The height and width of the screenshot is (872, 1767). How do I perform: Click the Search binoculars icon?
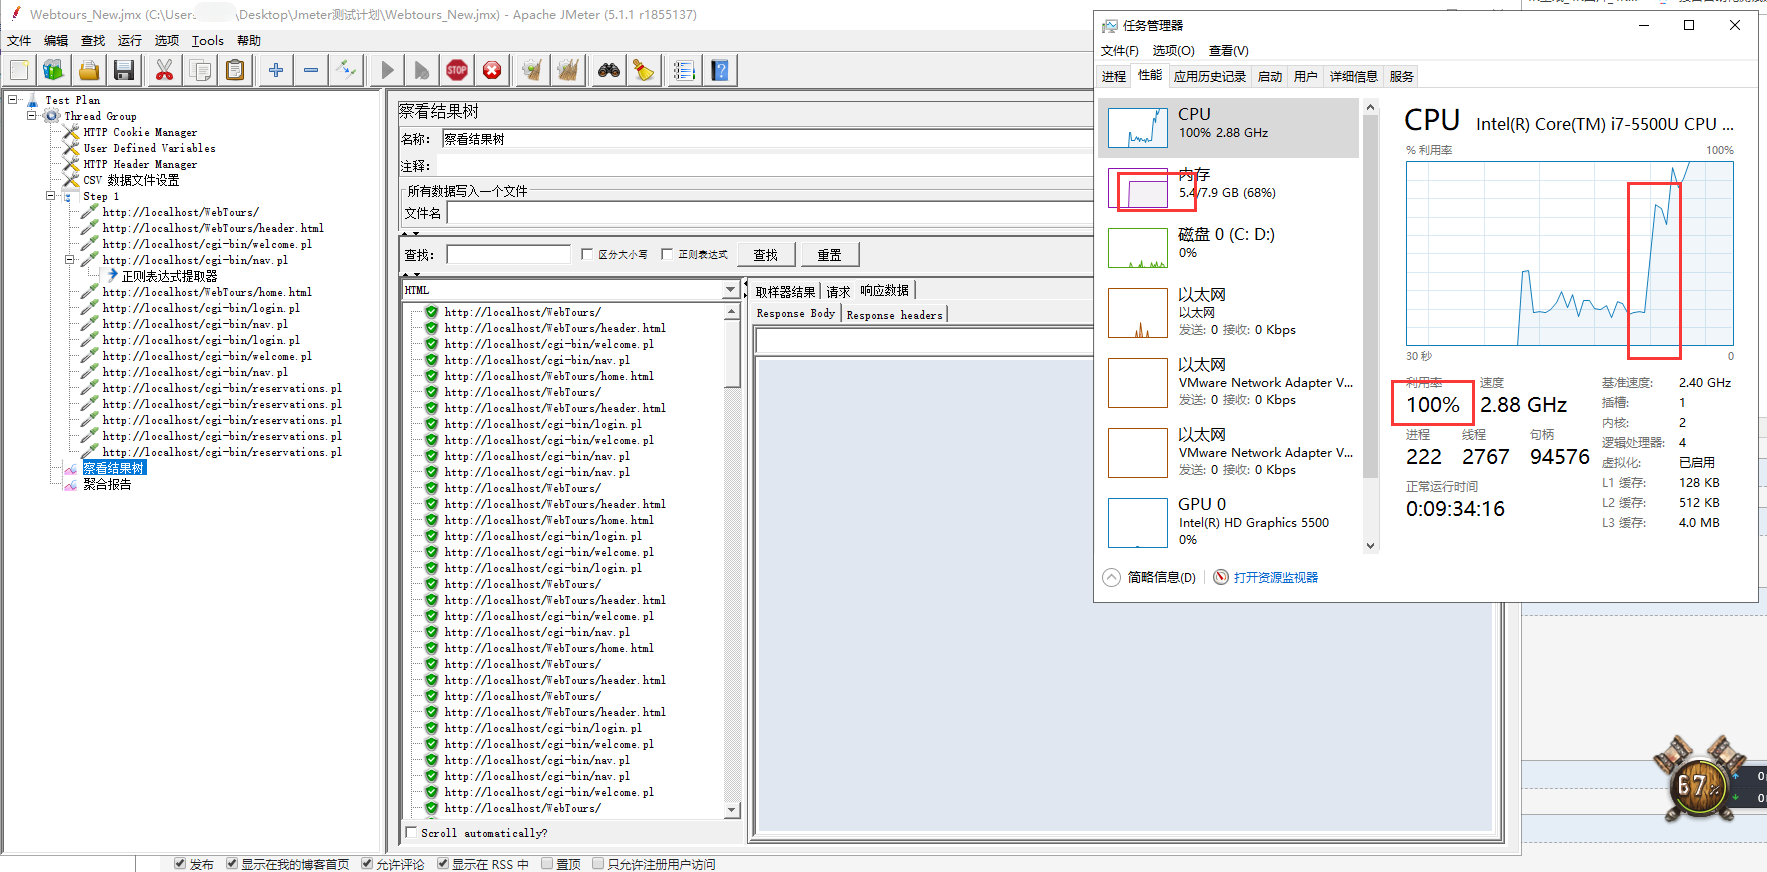[x=609, y=70]
